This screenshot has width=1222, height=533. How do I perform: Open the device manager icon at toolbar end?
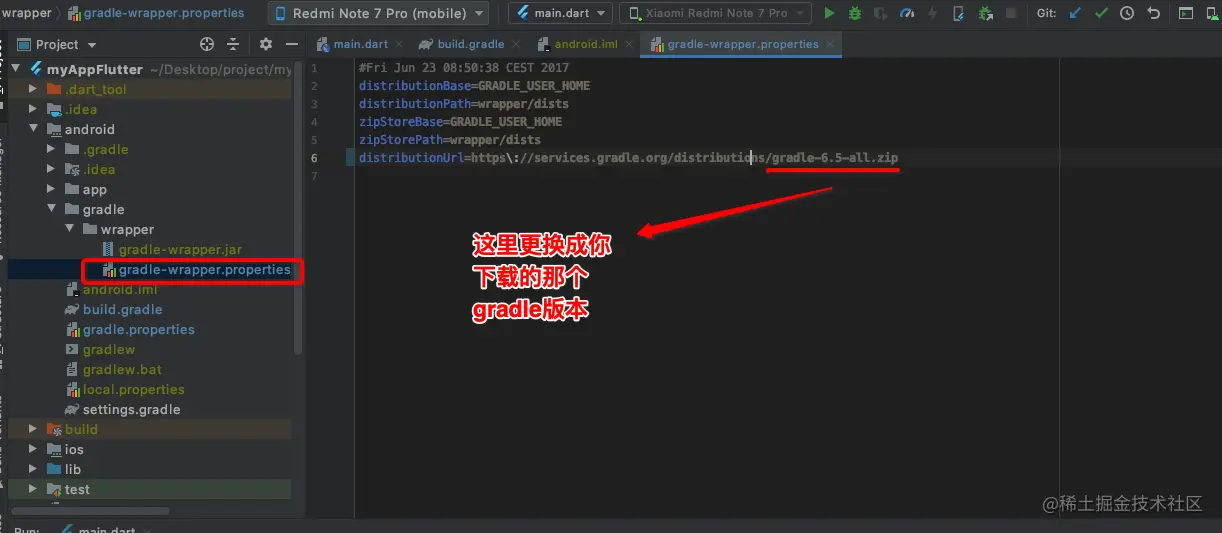click(1211, 14)
